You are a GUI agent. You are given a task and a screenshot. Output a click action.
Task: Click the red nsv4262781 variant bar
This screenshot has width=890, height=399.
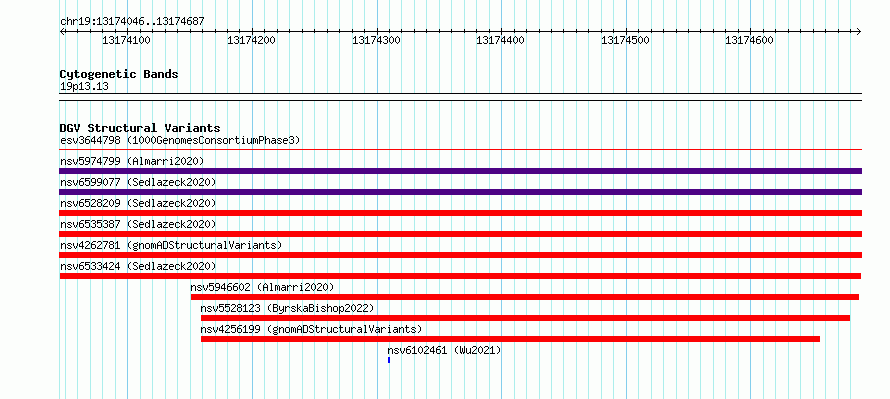(460, 255)
